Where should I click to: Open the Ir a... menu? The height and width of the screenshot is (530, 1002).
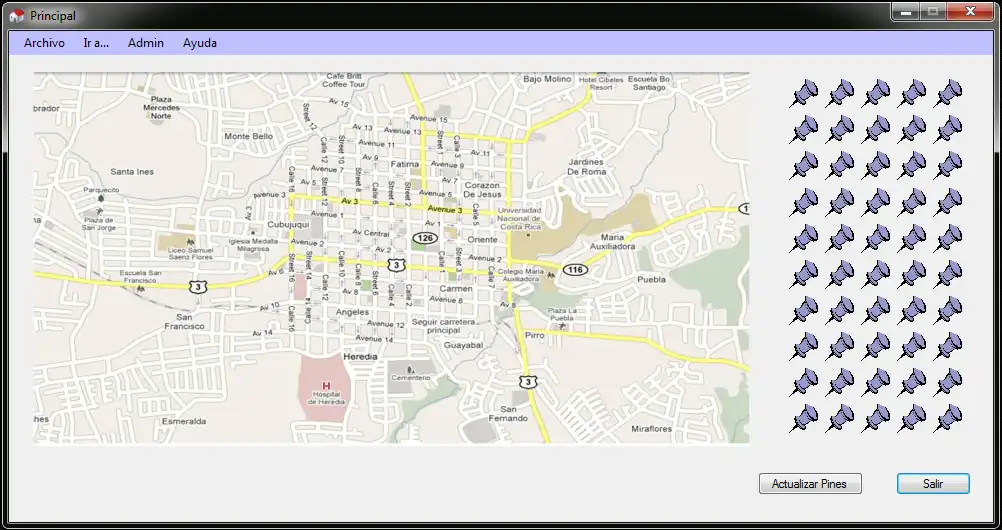click(96, 43)
